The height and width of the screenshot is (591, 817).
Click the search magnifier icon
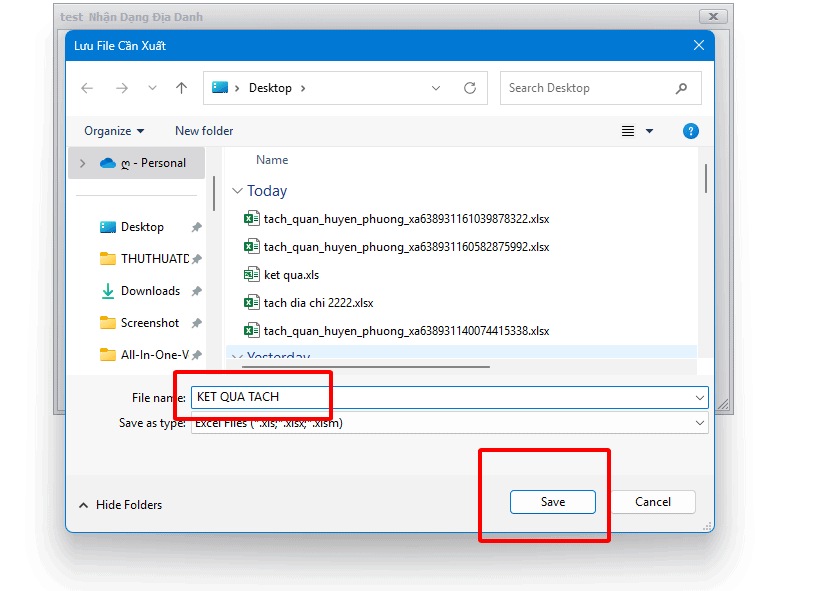[682, 88]
